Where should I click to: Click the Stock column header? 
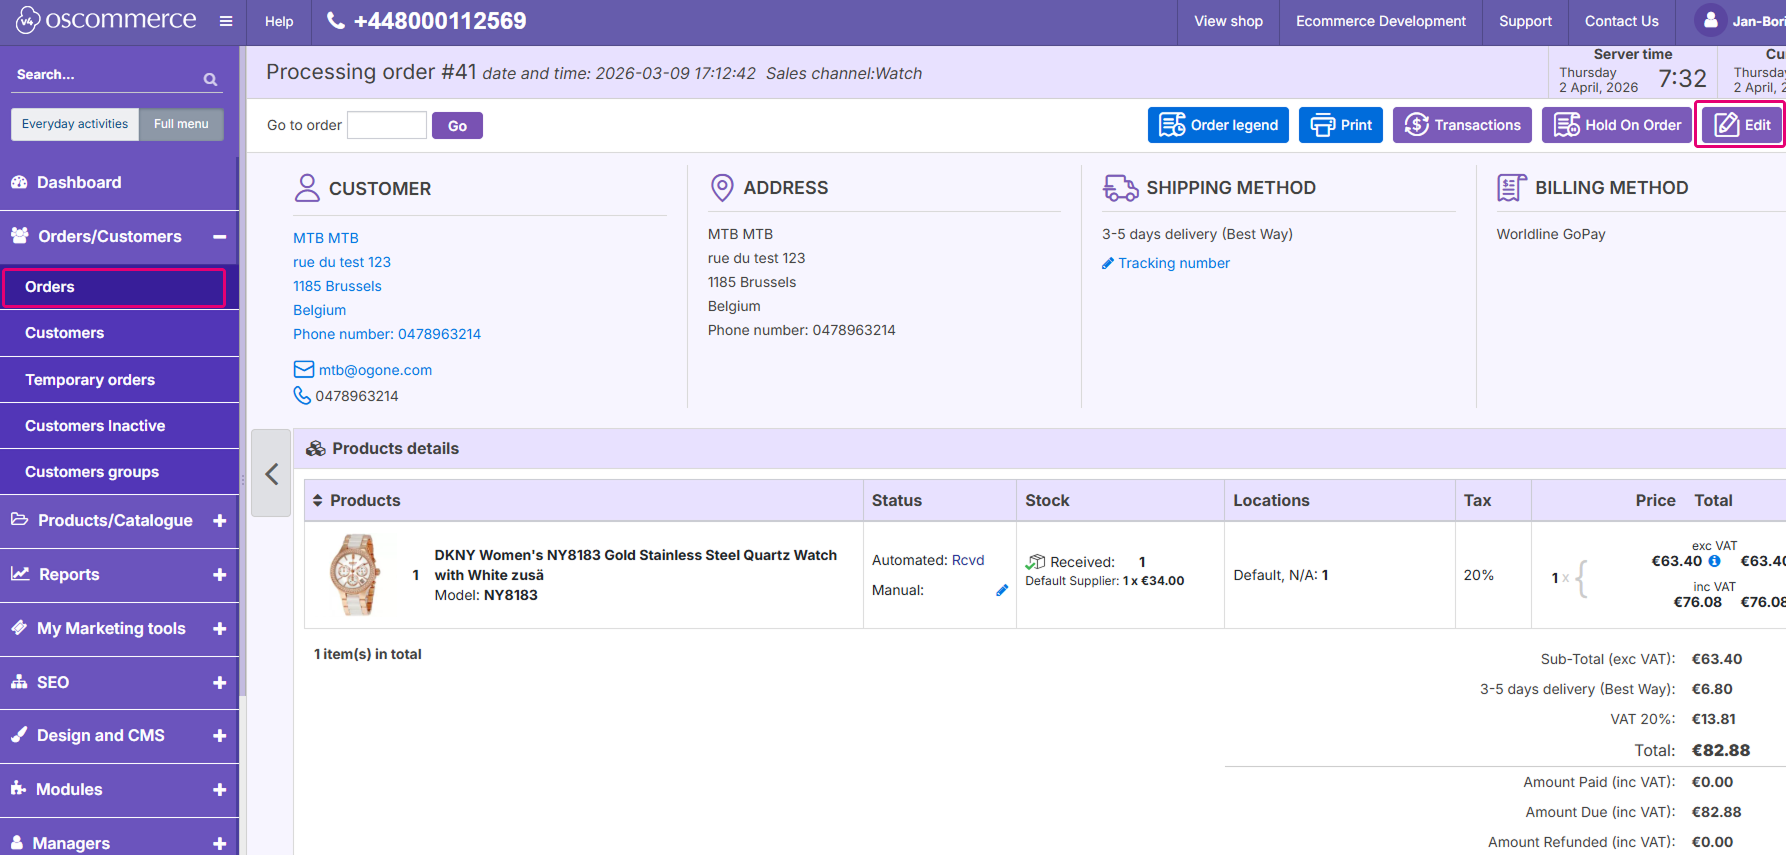tap(1047, 500)
